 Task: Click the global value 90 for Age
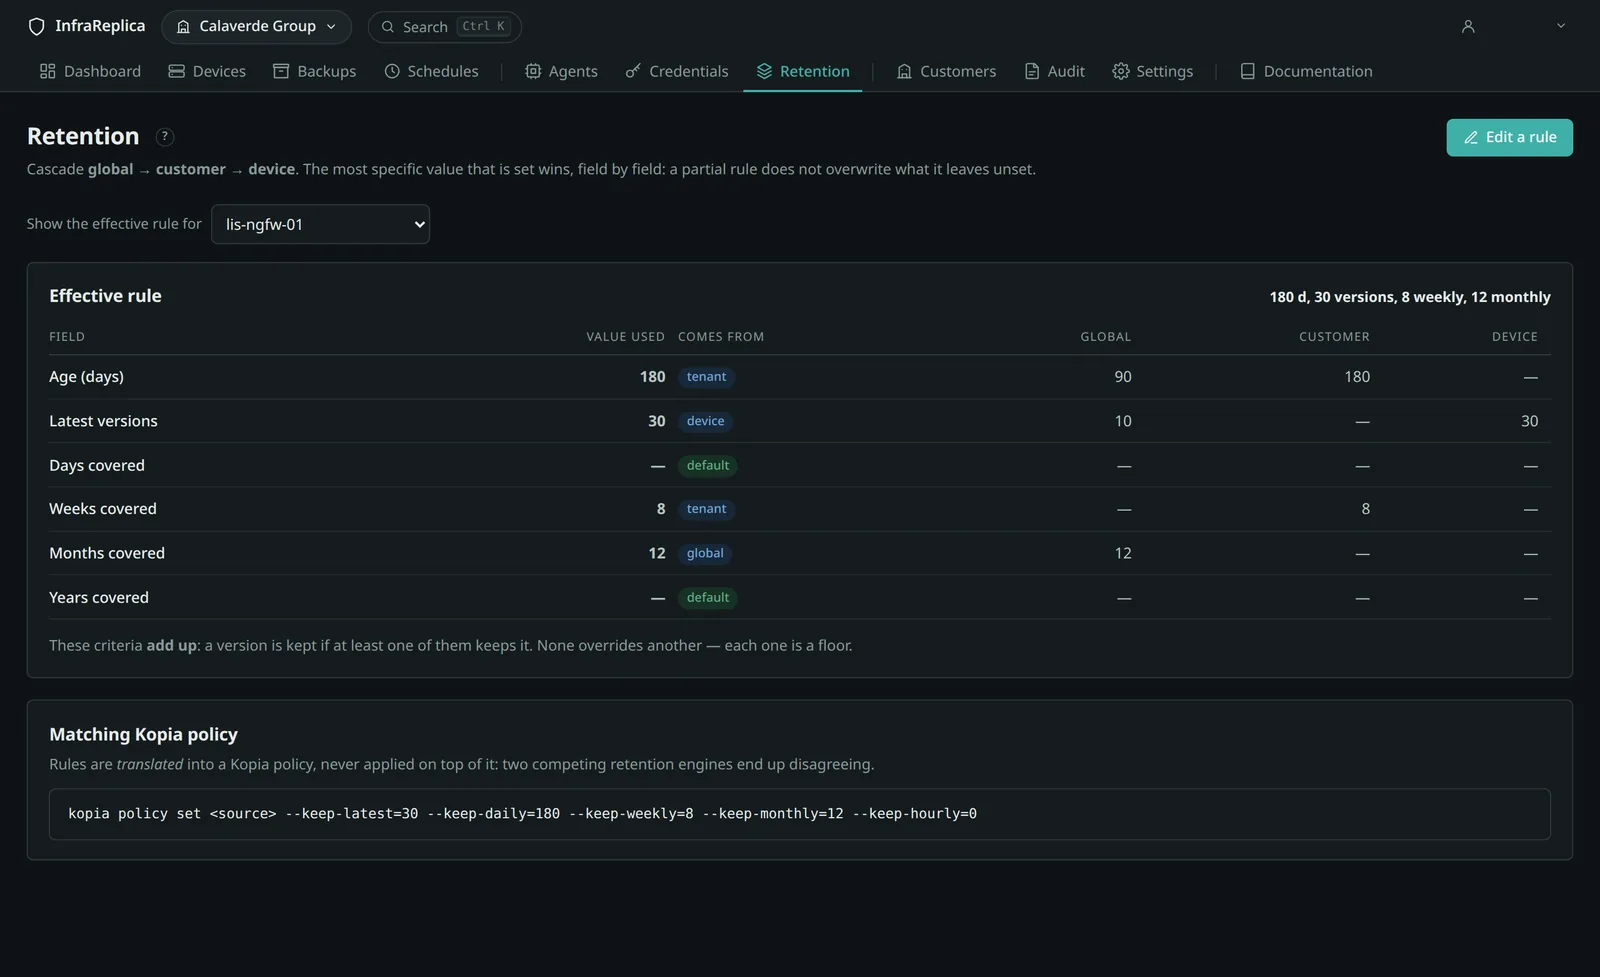coord(1123,377)
